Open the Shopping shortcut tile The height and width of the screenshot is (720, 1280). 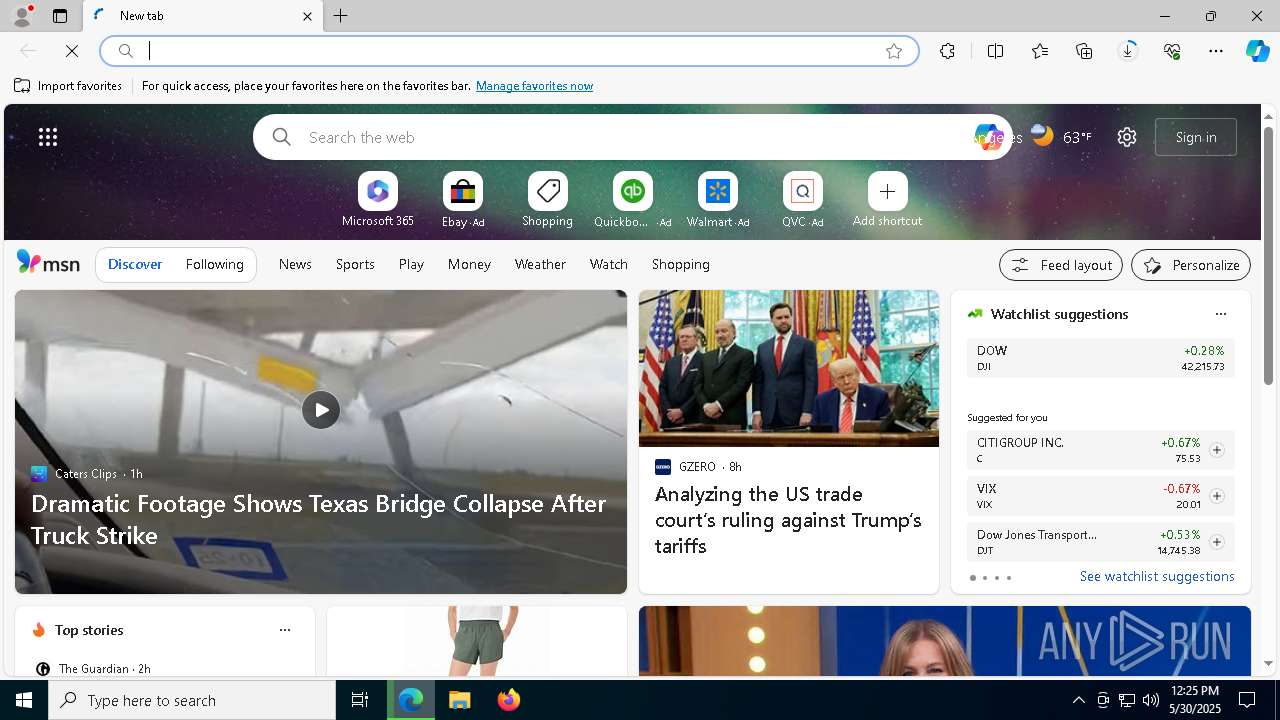tap(547, 199)
